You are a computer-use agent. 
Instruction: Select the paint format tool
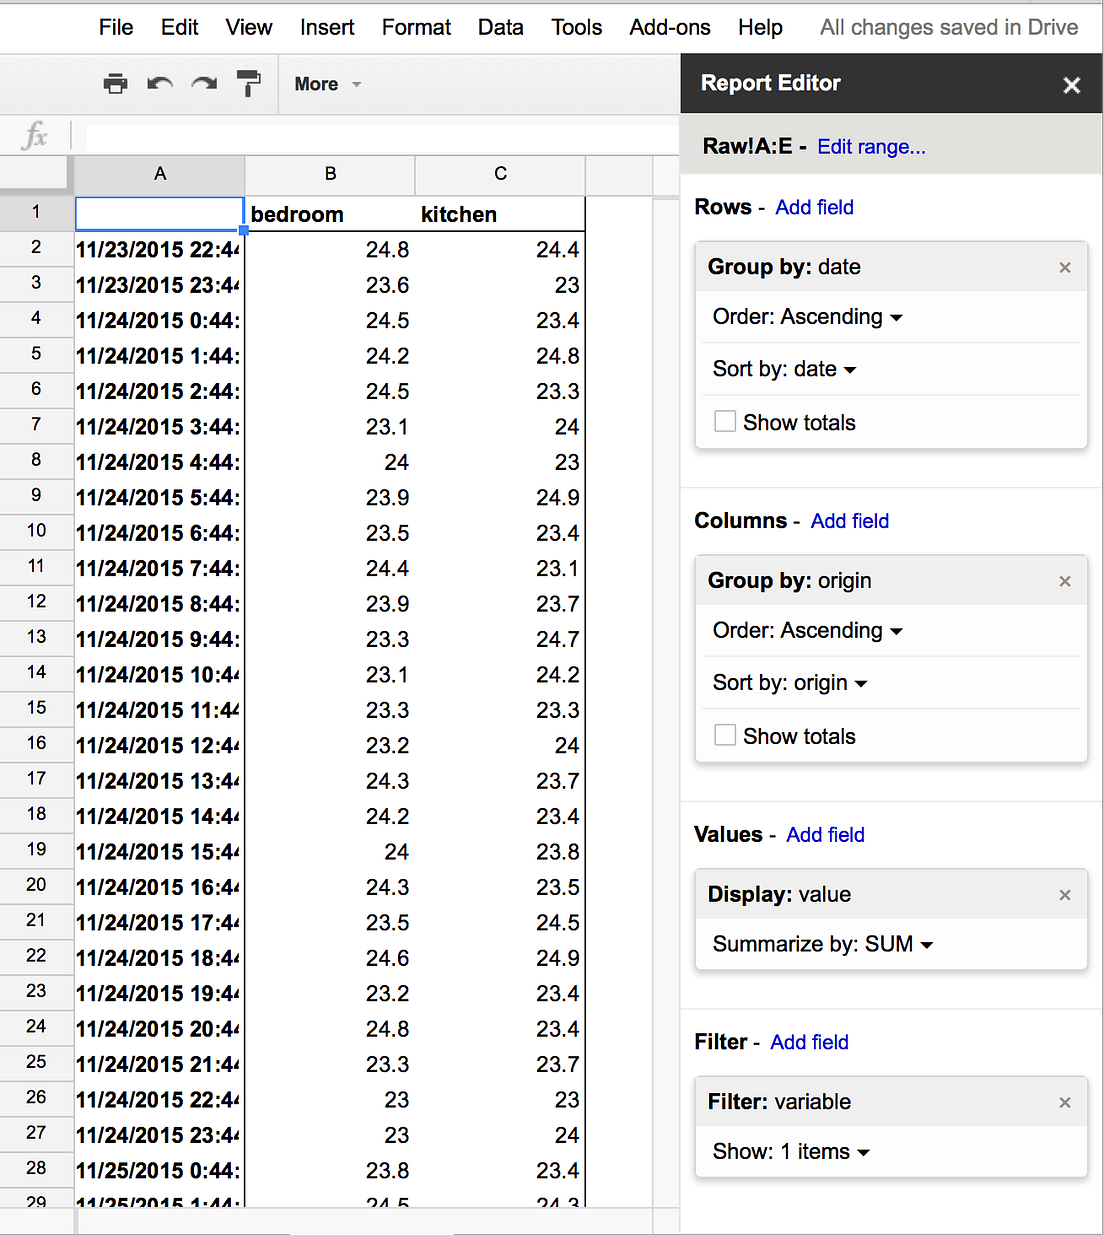(x=248, y=84)
